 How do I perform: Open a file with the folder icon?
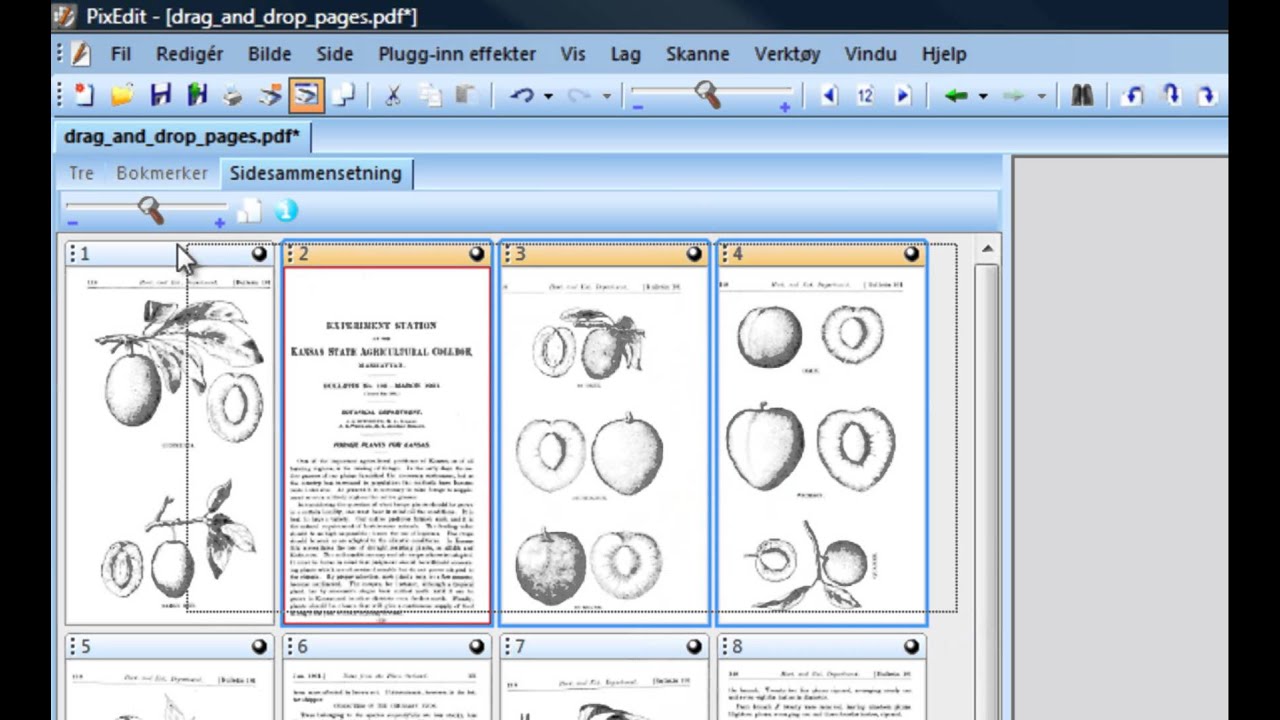[122, 96]
